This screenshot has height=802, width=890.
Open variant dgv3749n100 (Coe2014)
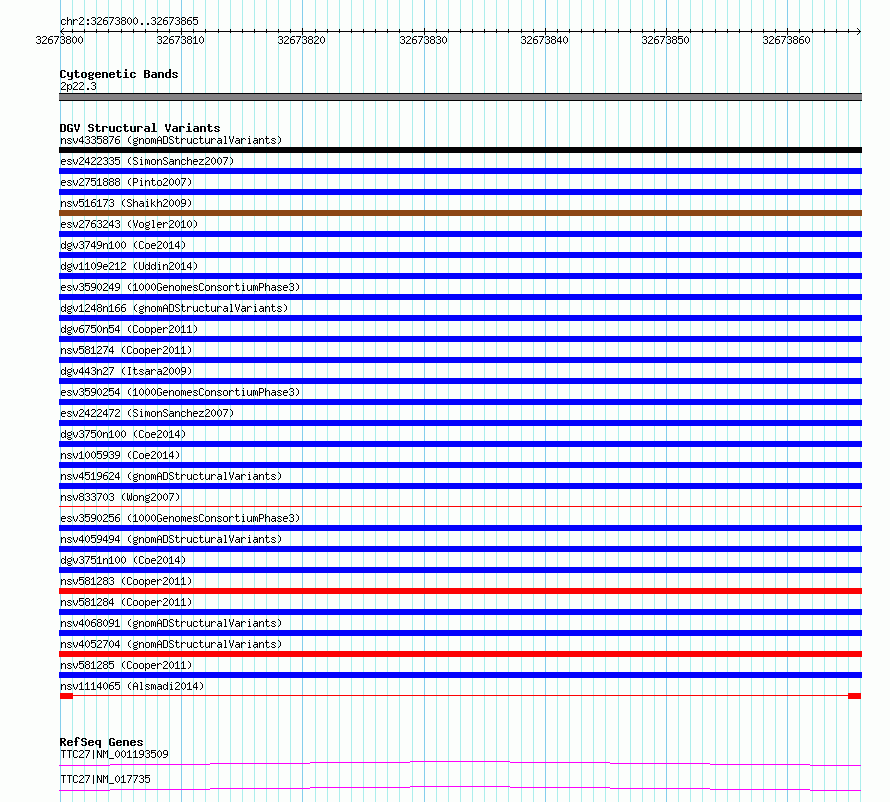click(x=123, y=245)
